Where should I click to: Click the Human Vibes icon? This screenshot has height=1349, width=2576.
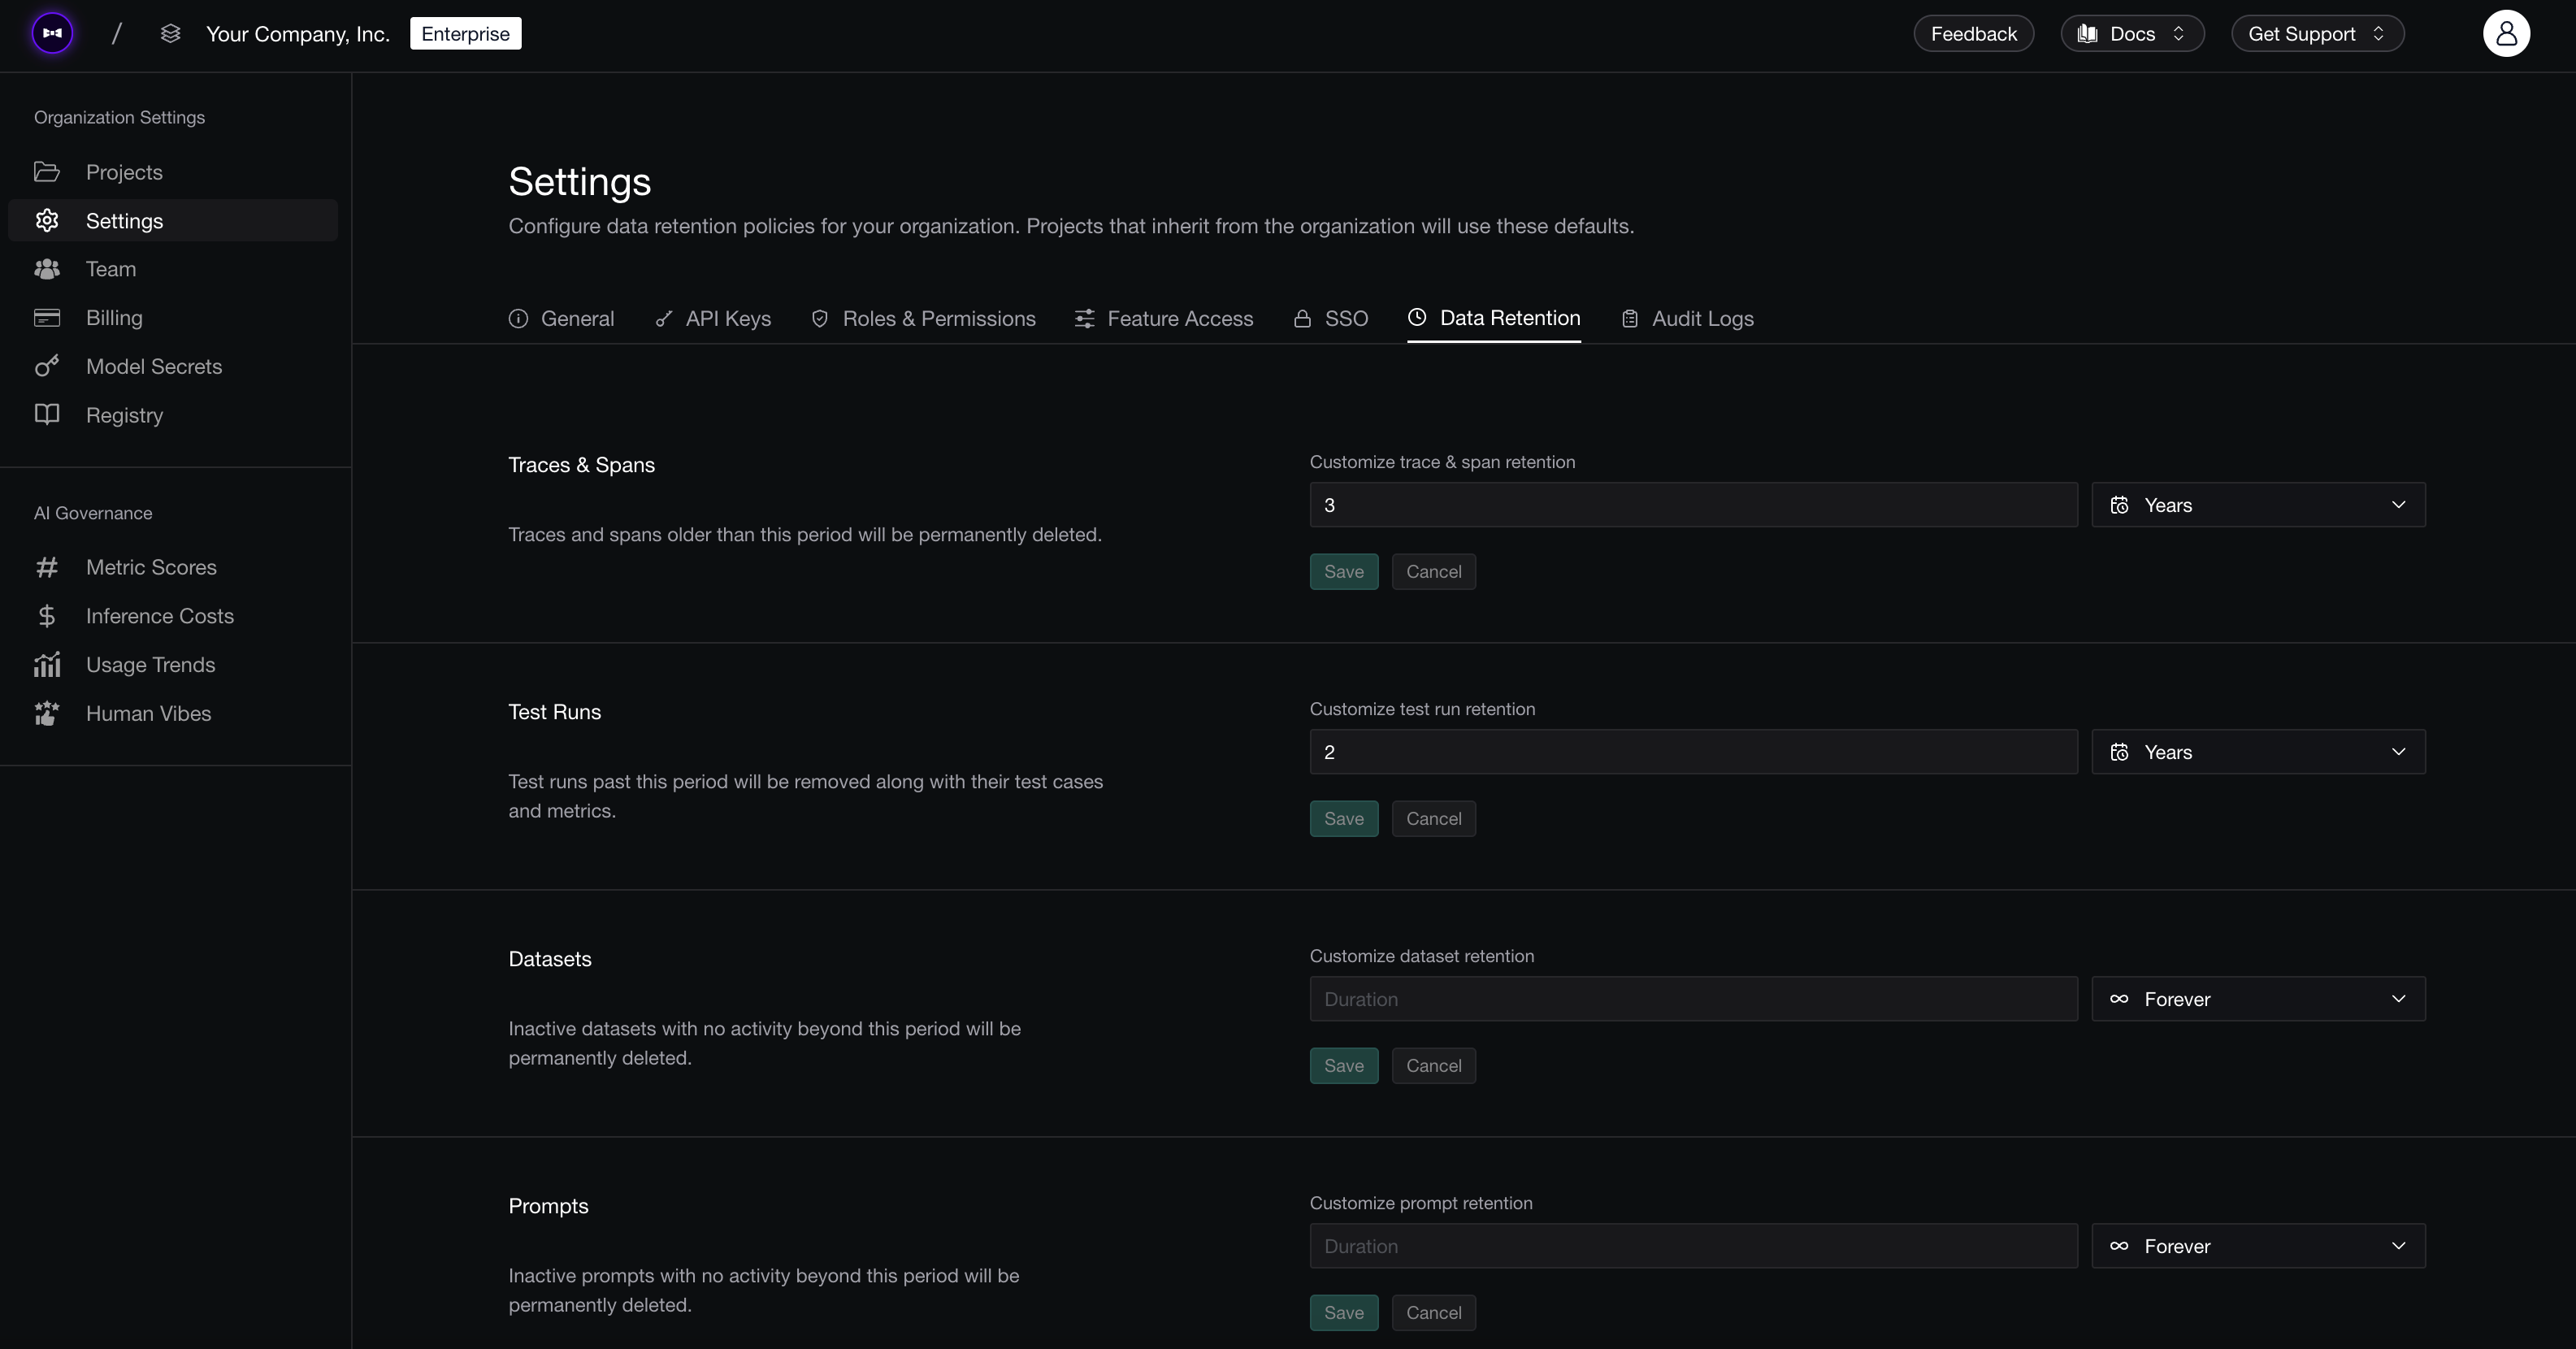coord(47,713)
